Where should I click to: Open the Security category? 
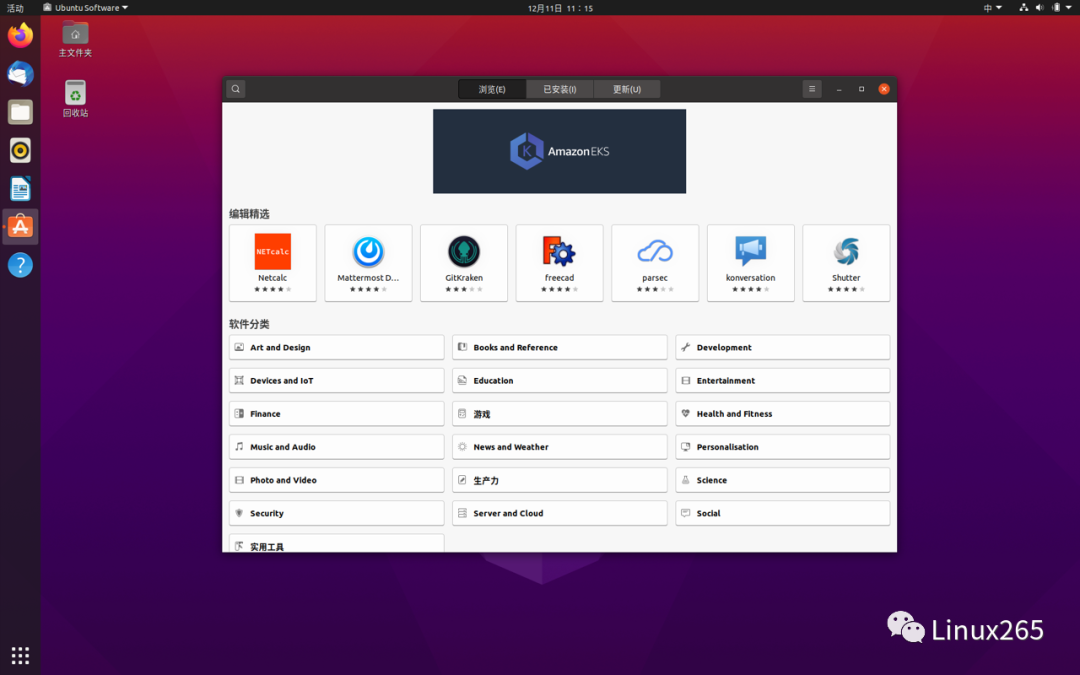[337, 513]
